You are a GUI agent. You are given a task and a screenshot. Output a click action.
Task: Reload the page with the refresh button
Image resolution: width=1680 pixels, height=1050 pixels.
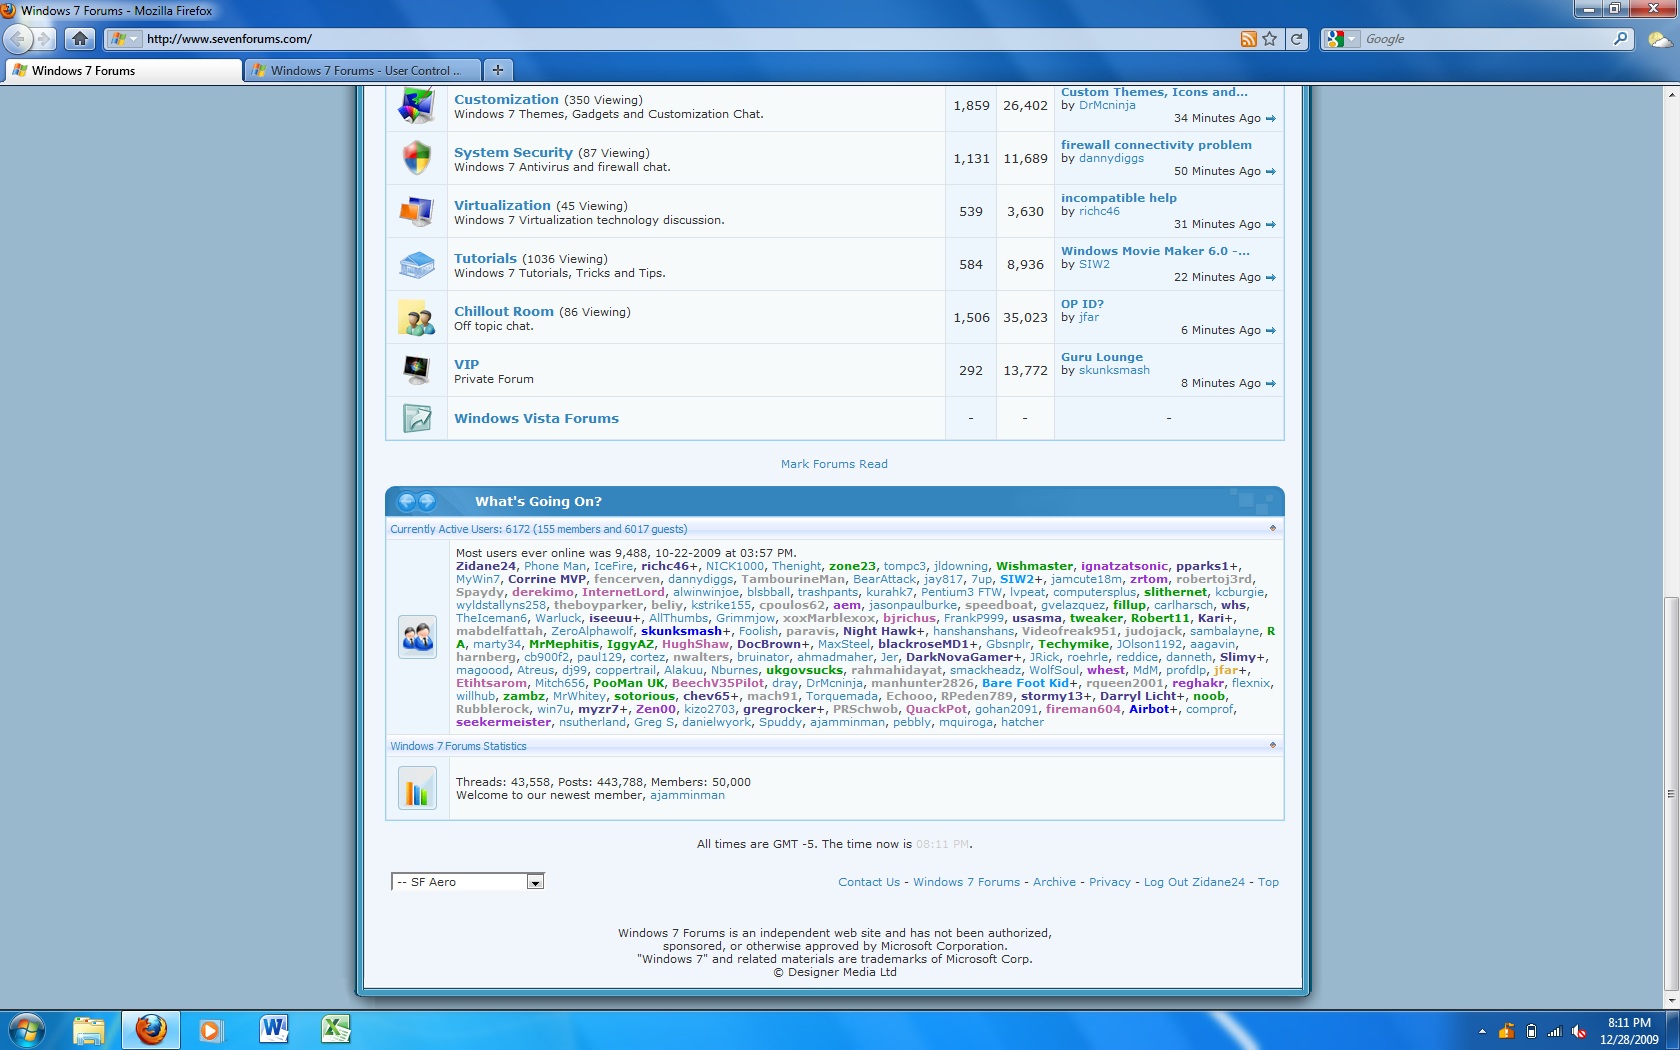(x=1297, y=39)
